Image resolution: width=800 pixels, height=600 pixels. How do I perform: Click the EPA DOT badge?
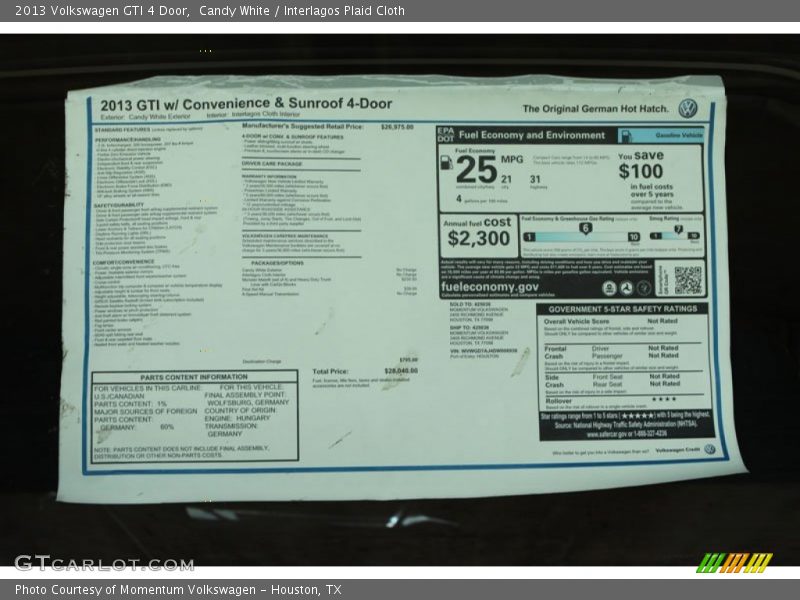point(446,133)
